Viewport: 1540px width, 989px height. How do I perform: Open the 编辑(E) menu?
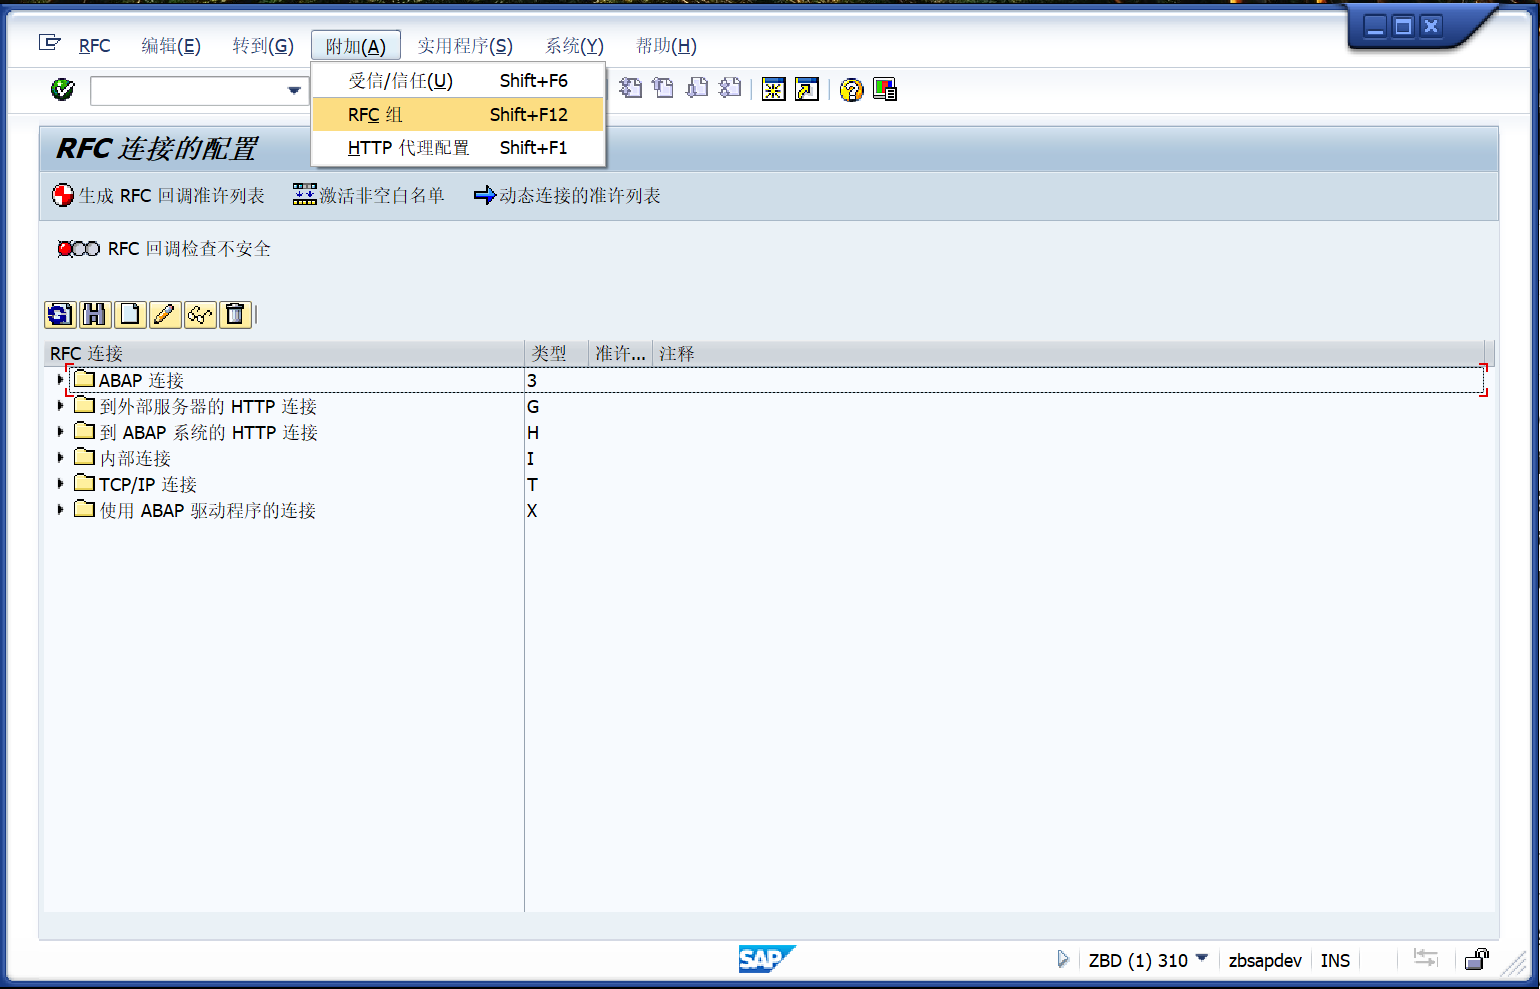coord(171,46)
